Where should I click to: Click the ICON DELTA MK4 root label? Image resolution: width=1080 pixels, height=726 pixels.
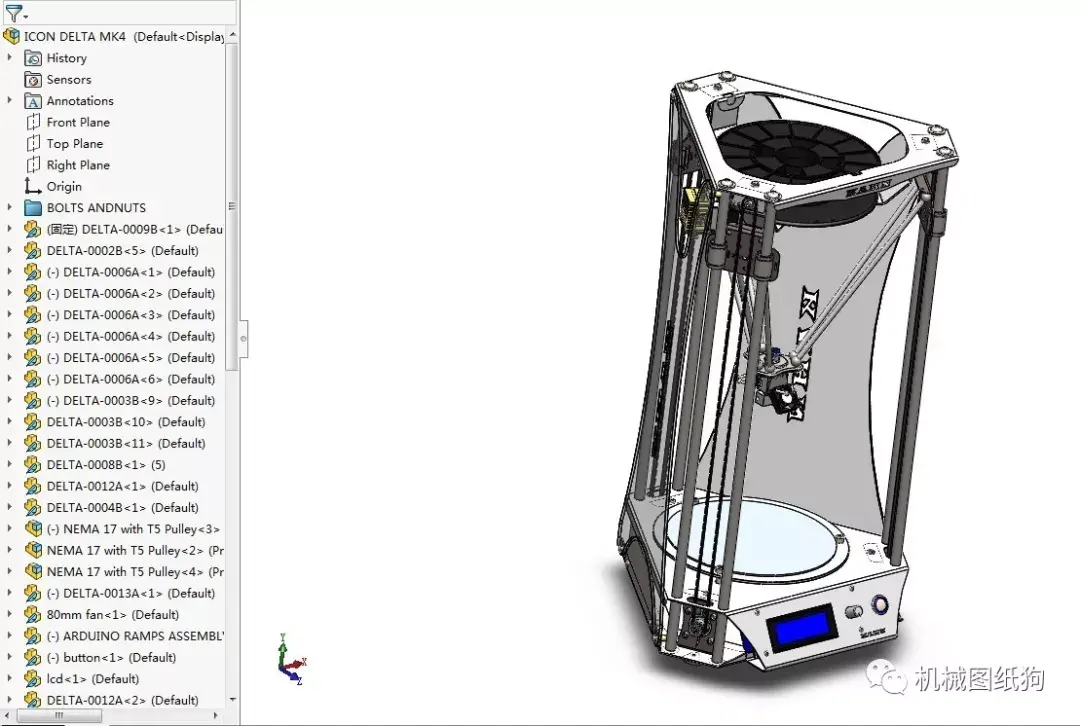click(x=124, y=37)
